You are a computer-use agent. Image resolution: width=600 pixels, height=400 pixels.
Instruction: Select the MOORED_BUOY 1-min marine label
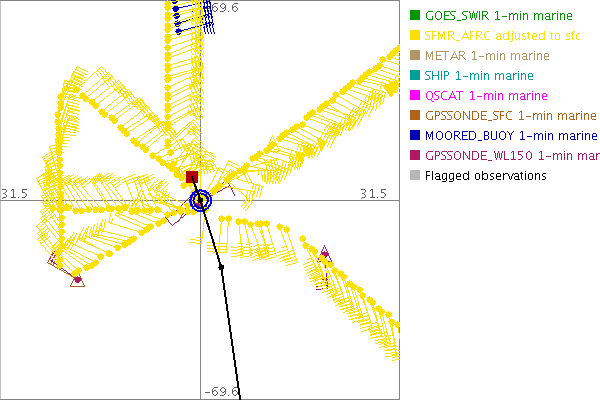(x=511, y=135)
